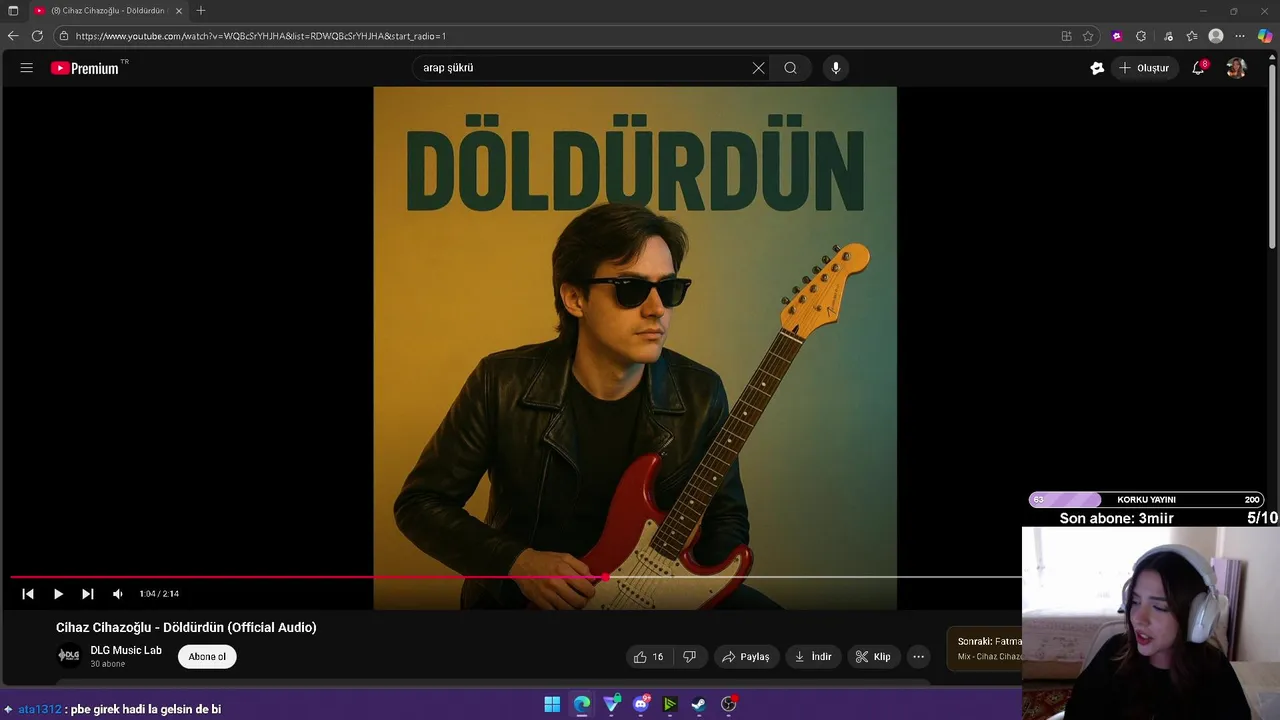Like the video with thumbs up
Image resolution: width=1280 pixels, height=720 pixels.
point(649,657)
